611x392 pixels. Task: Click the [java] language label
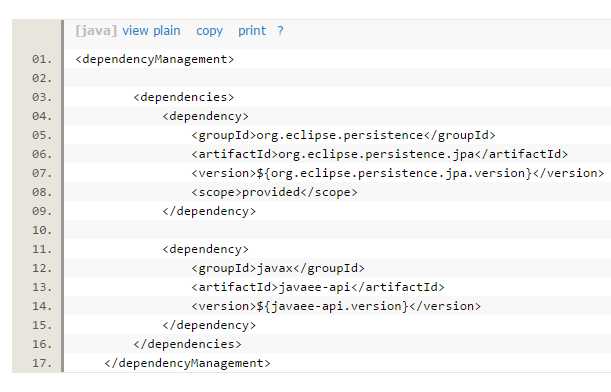tap(96, 31)
